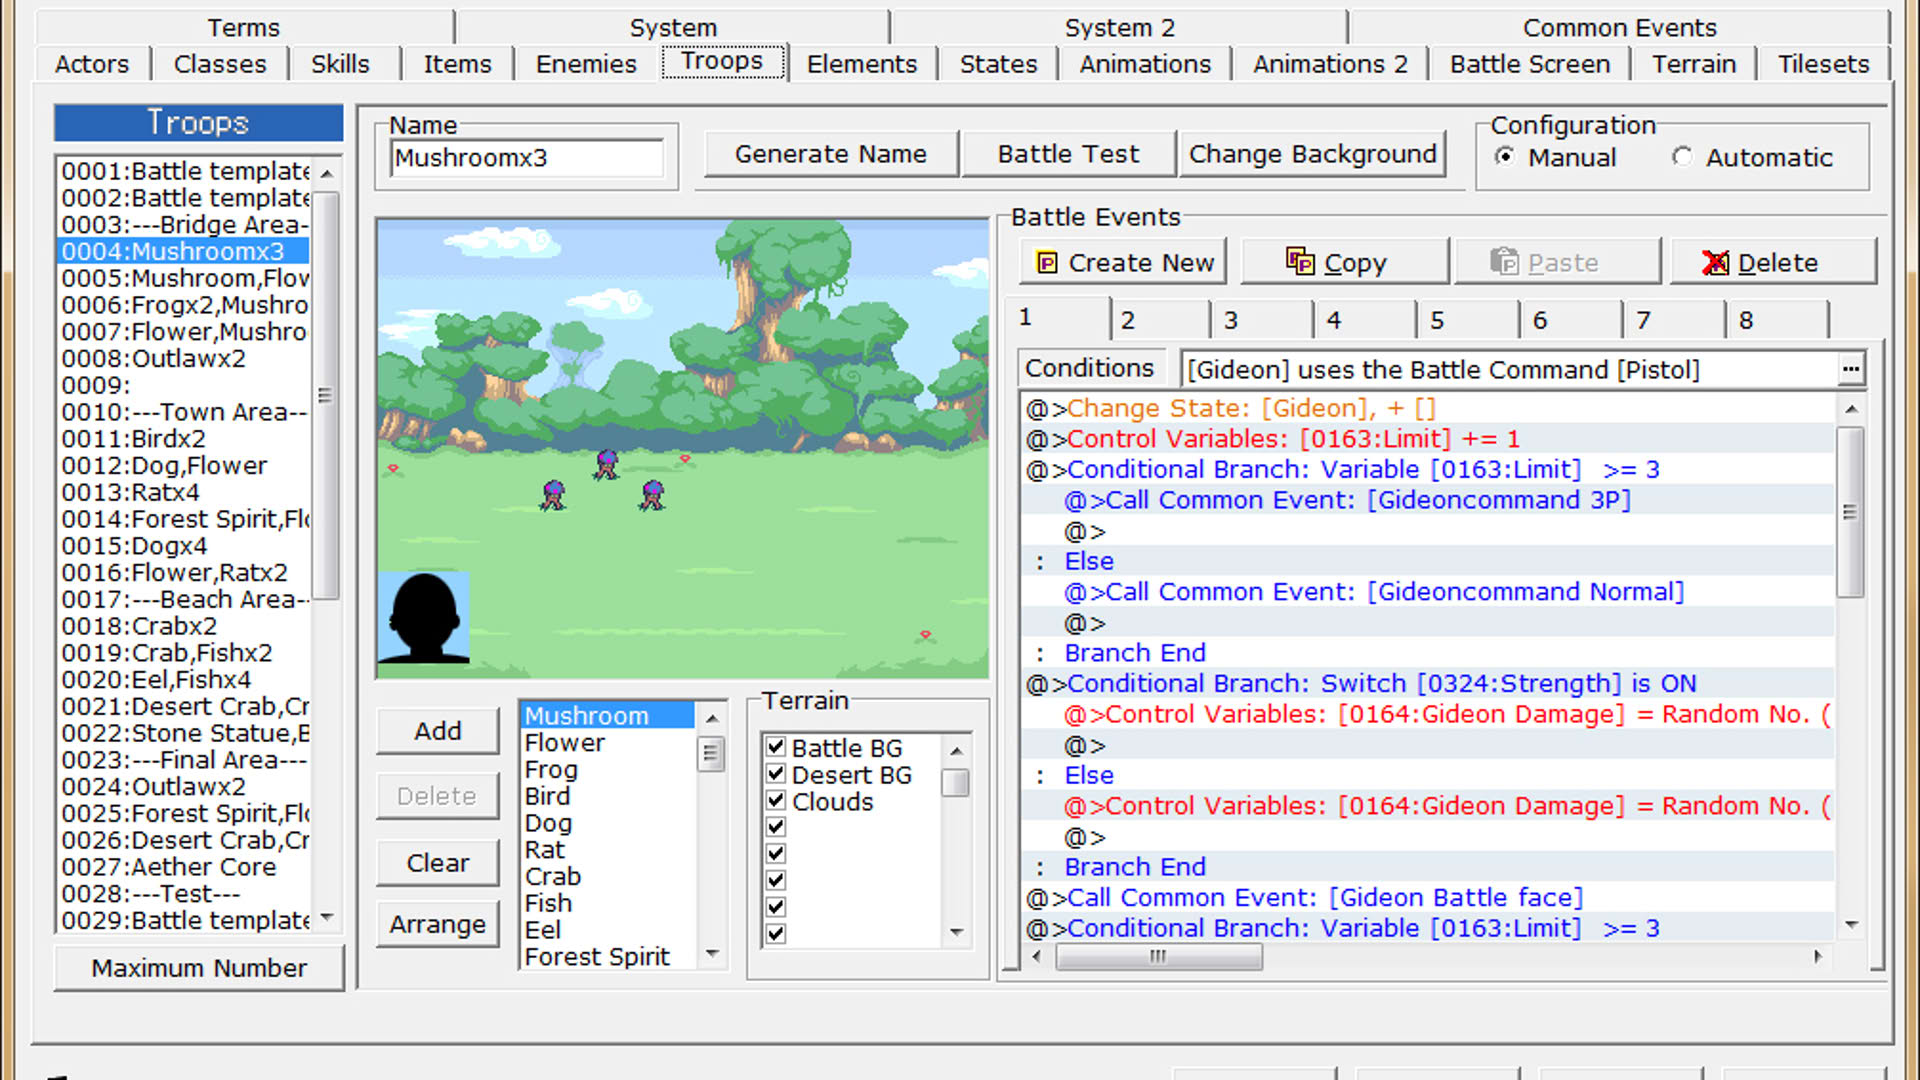Click the Arrange enemies button
This screenshot has width=1920, height=1080.
(438, 924)
